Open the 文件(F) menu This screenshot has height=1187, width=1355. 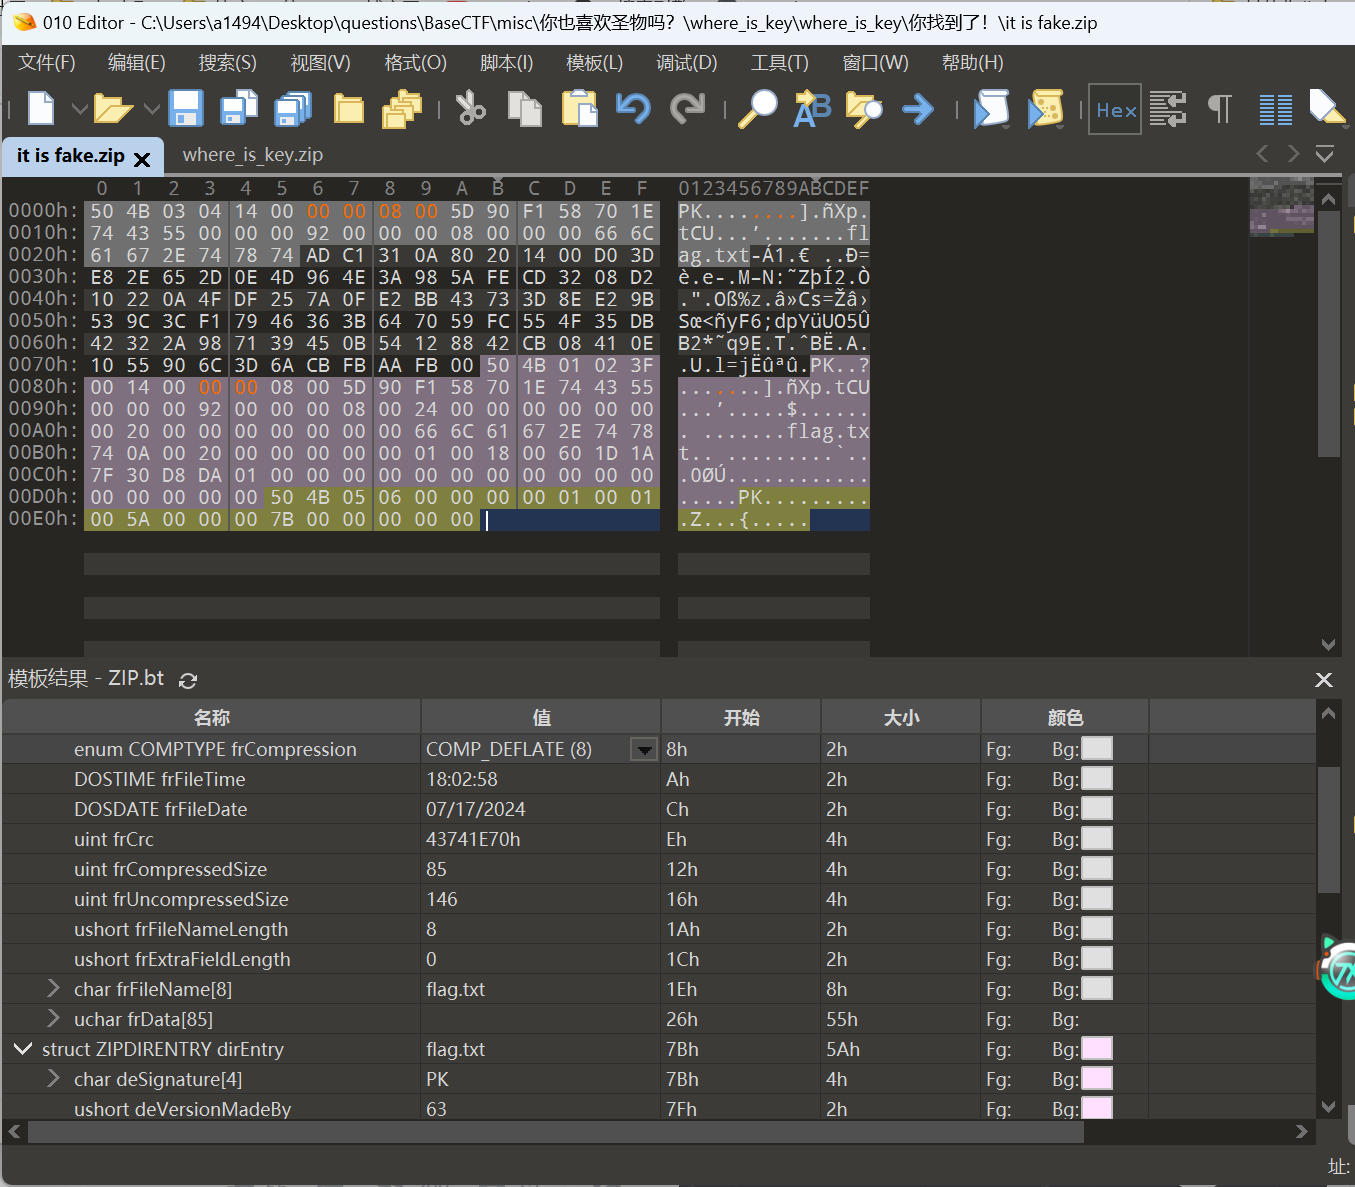pyautogui.click(x=47, y=63)
